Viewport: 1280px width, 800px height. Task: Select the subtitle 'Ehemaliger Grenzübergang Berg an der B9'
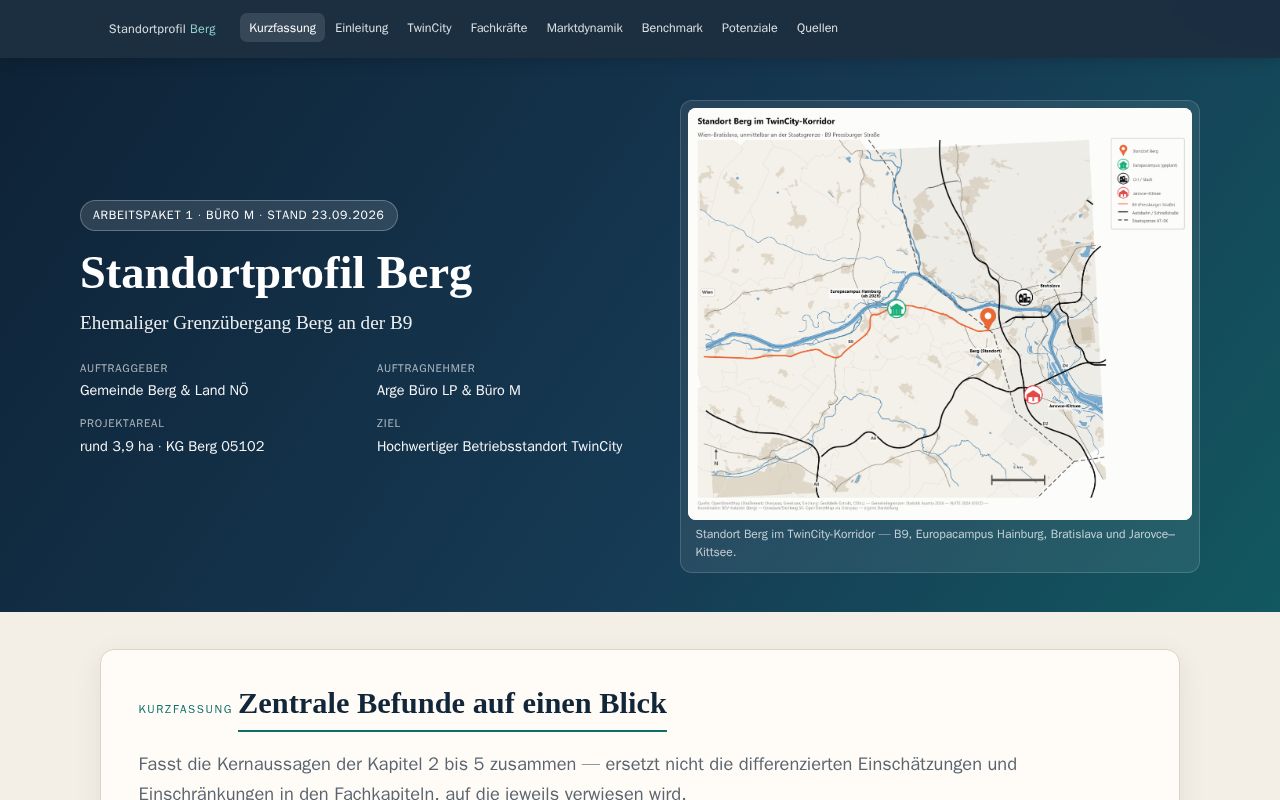(246, 323)
